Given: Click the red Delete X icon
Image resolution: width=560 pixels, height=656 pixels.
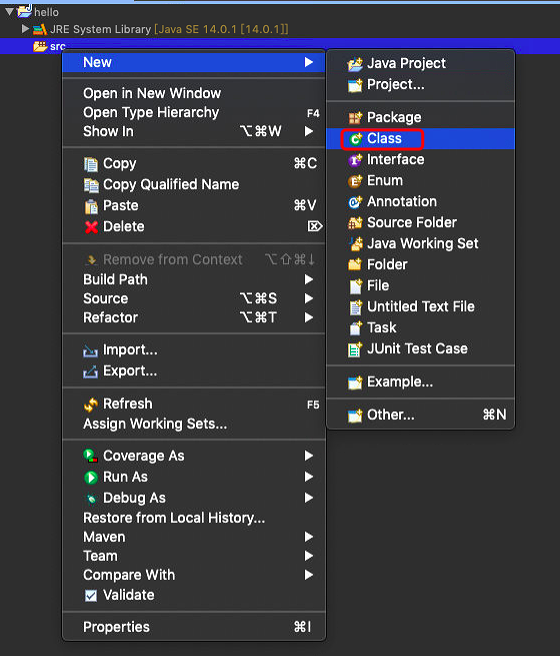Looking at the screenshot, I should (91, 227).
